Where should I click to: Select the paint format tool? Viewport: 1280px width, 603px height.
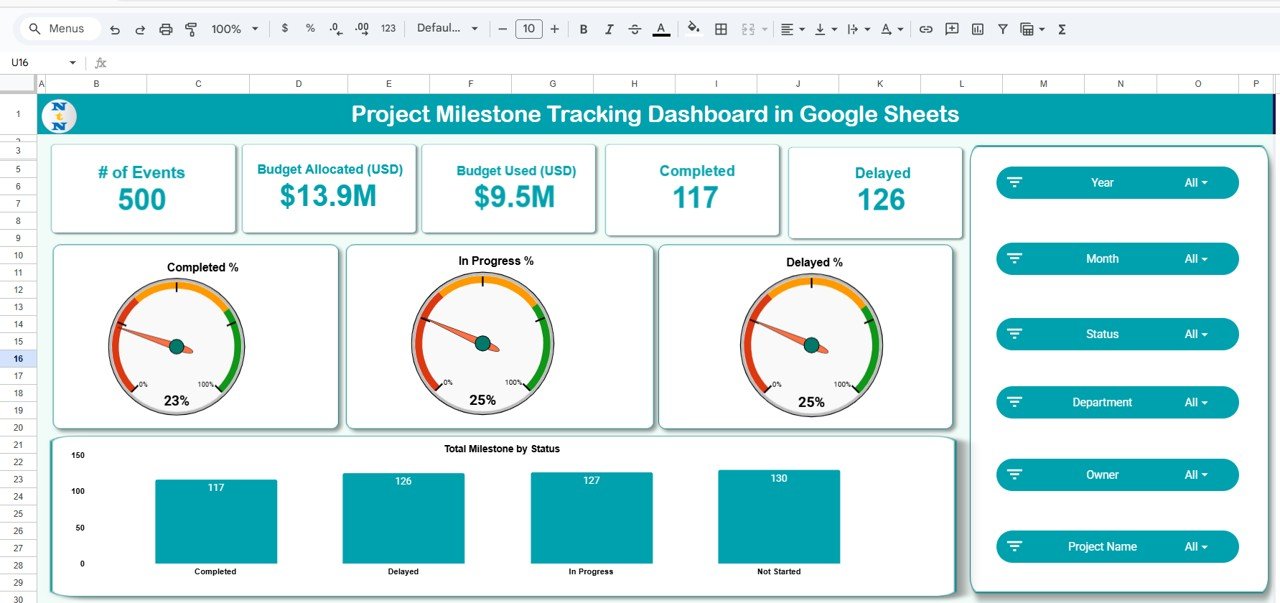pos(190,29)
